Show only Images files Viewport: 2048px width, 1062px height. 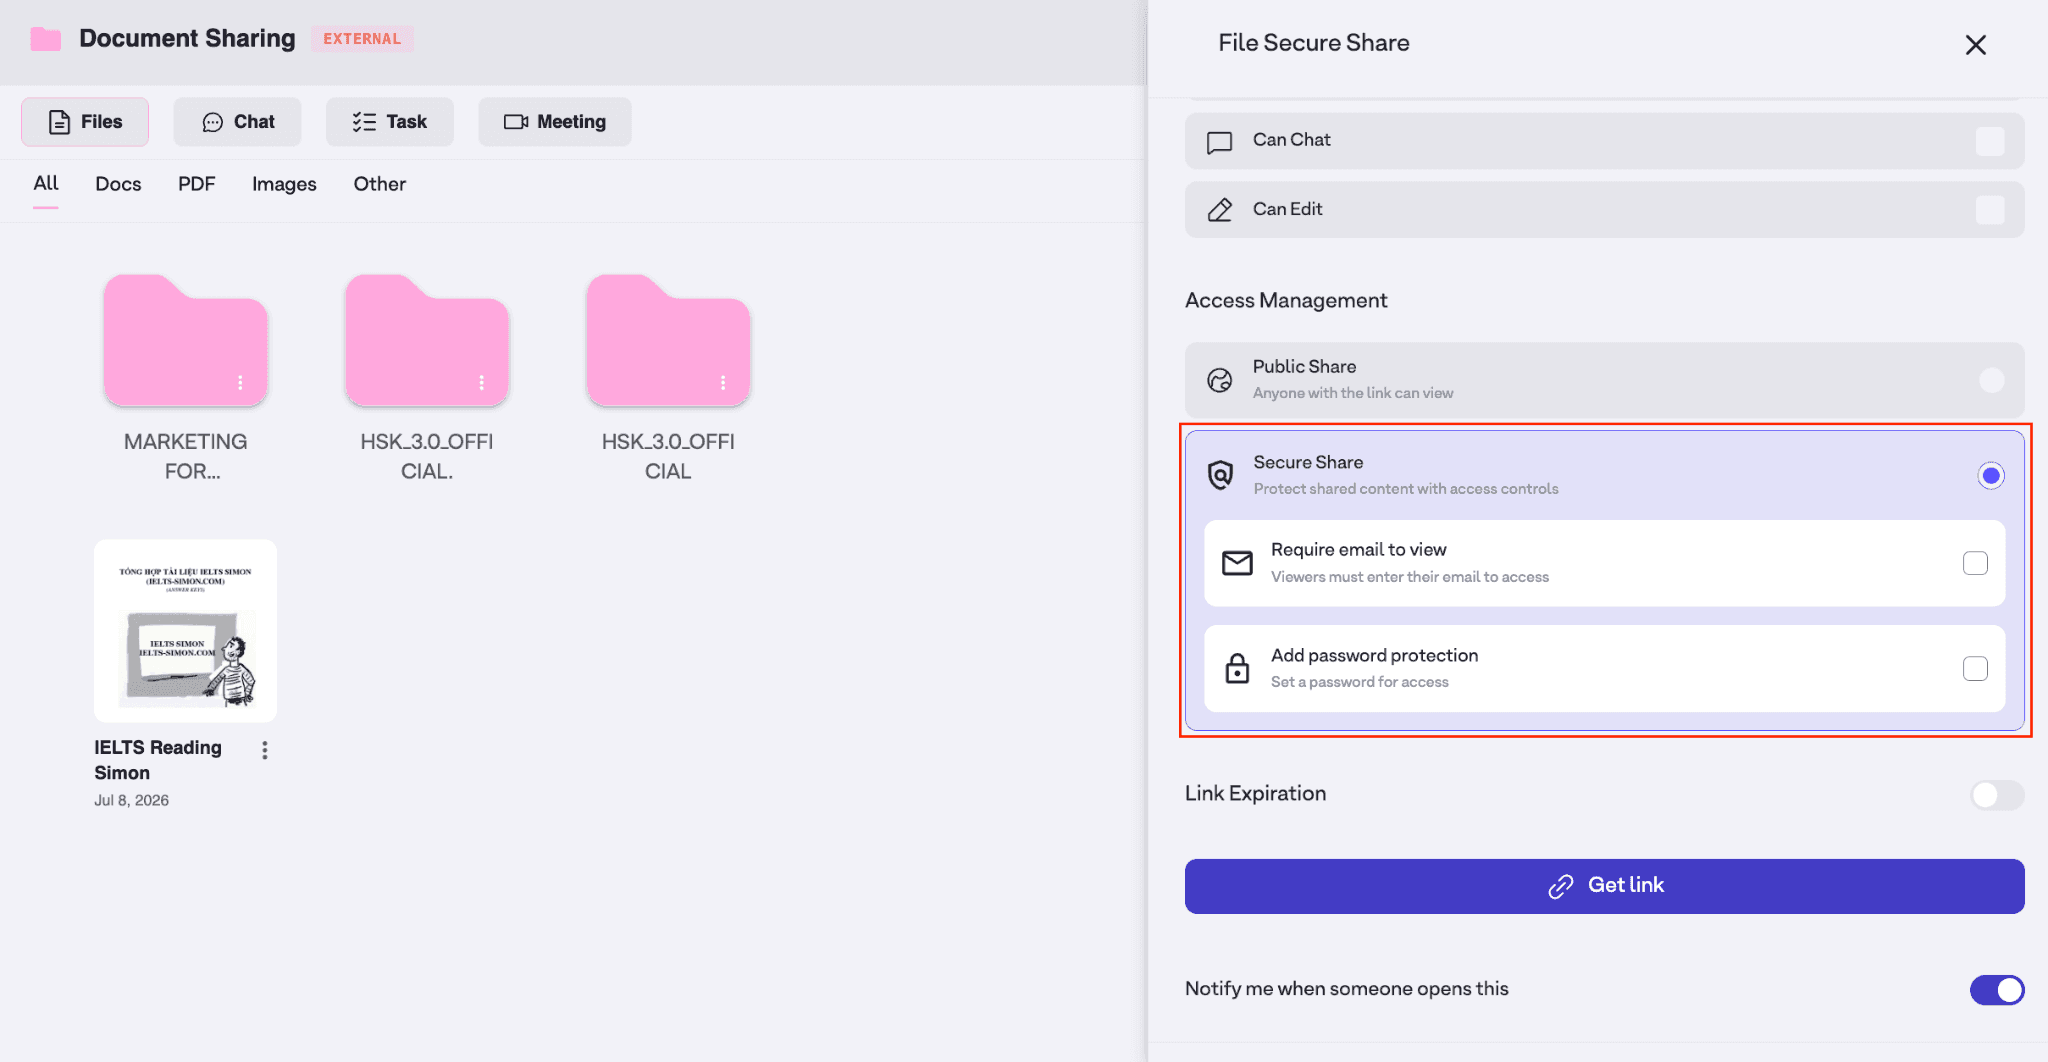pos(284,184)
